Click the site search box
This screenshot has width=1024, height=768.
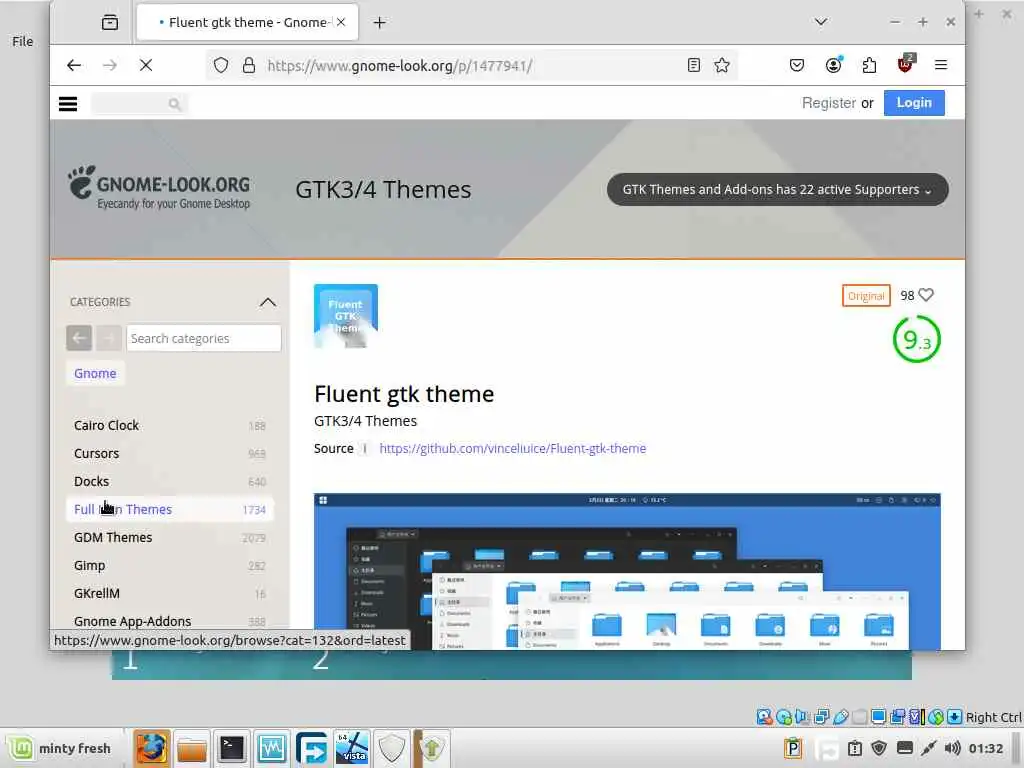click(x=139, y=104)
